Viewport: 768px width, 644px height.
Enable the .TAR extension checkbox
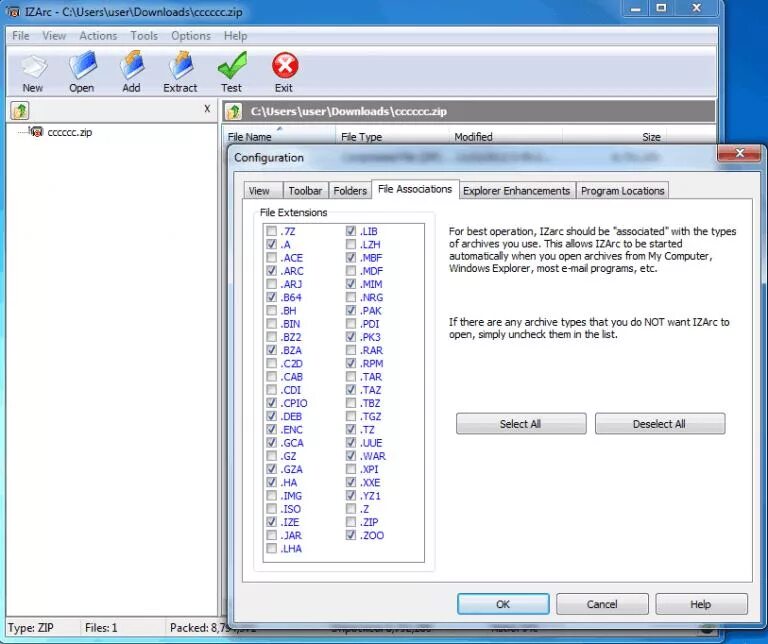pos(351,377)
